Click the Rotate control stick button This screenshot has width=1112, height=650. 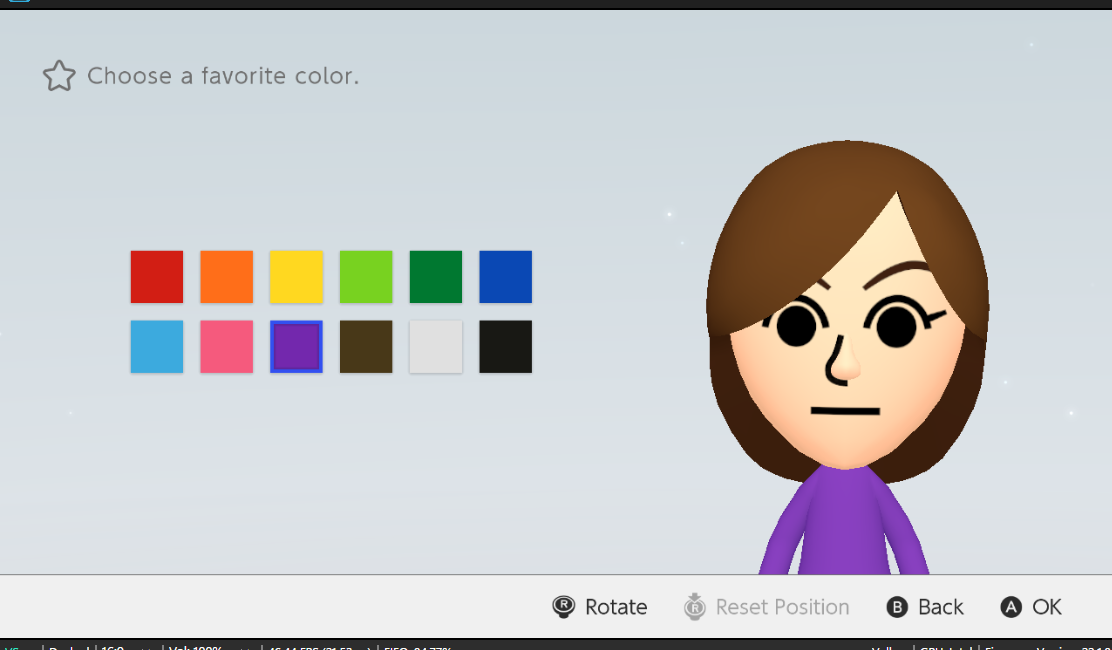click(x=599, y=607)
